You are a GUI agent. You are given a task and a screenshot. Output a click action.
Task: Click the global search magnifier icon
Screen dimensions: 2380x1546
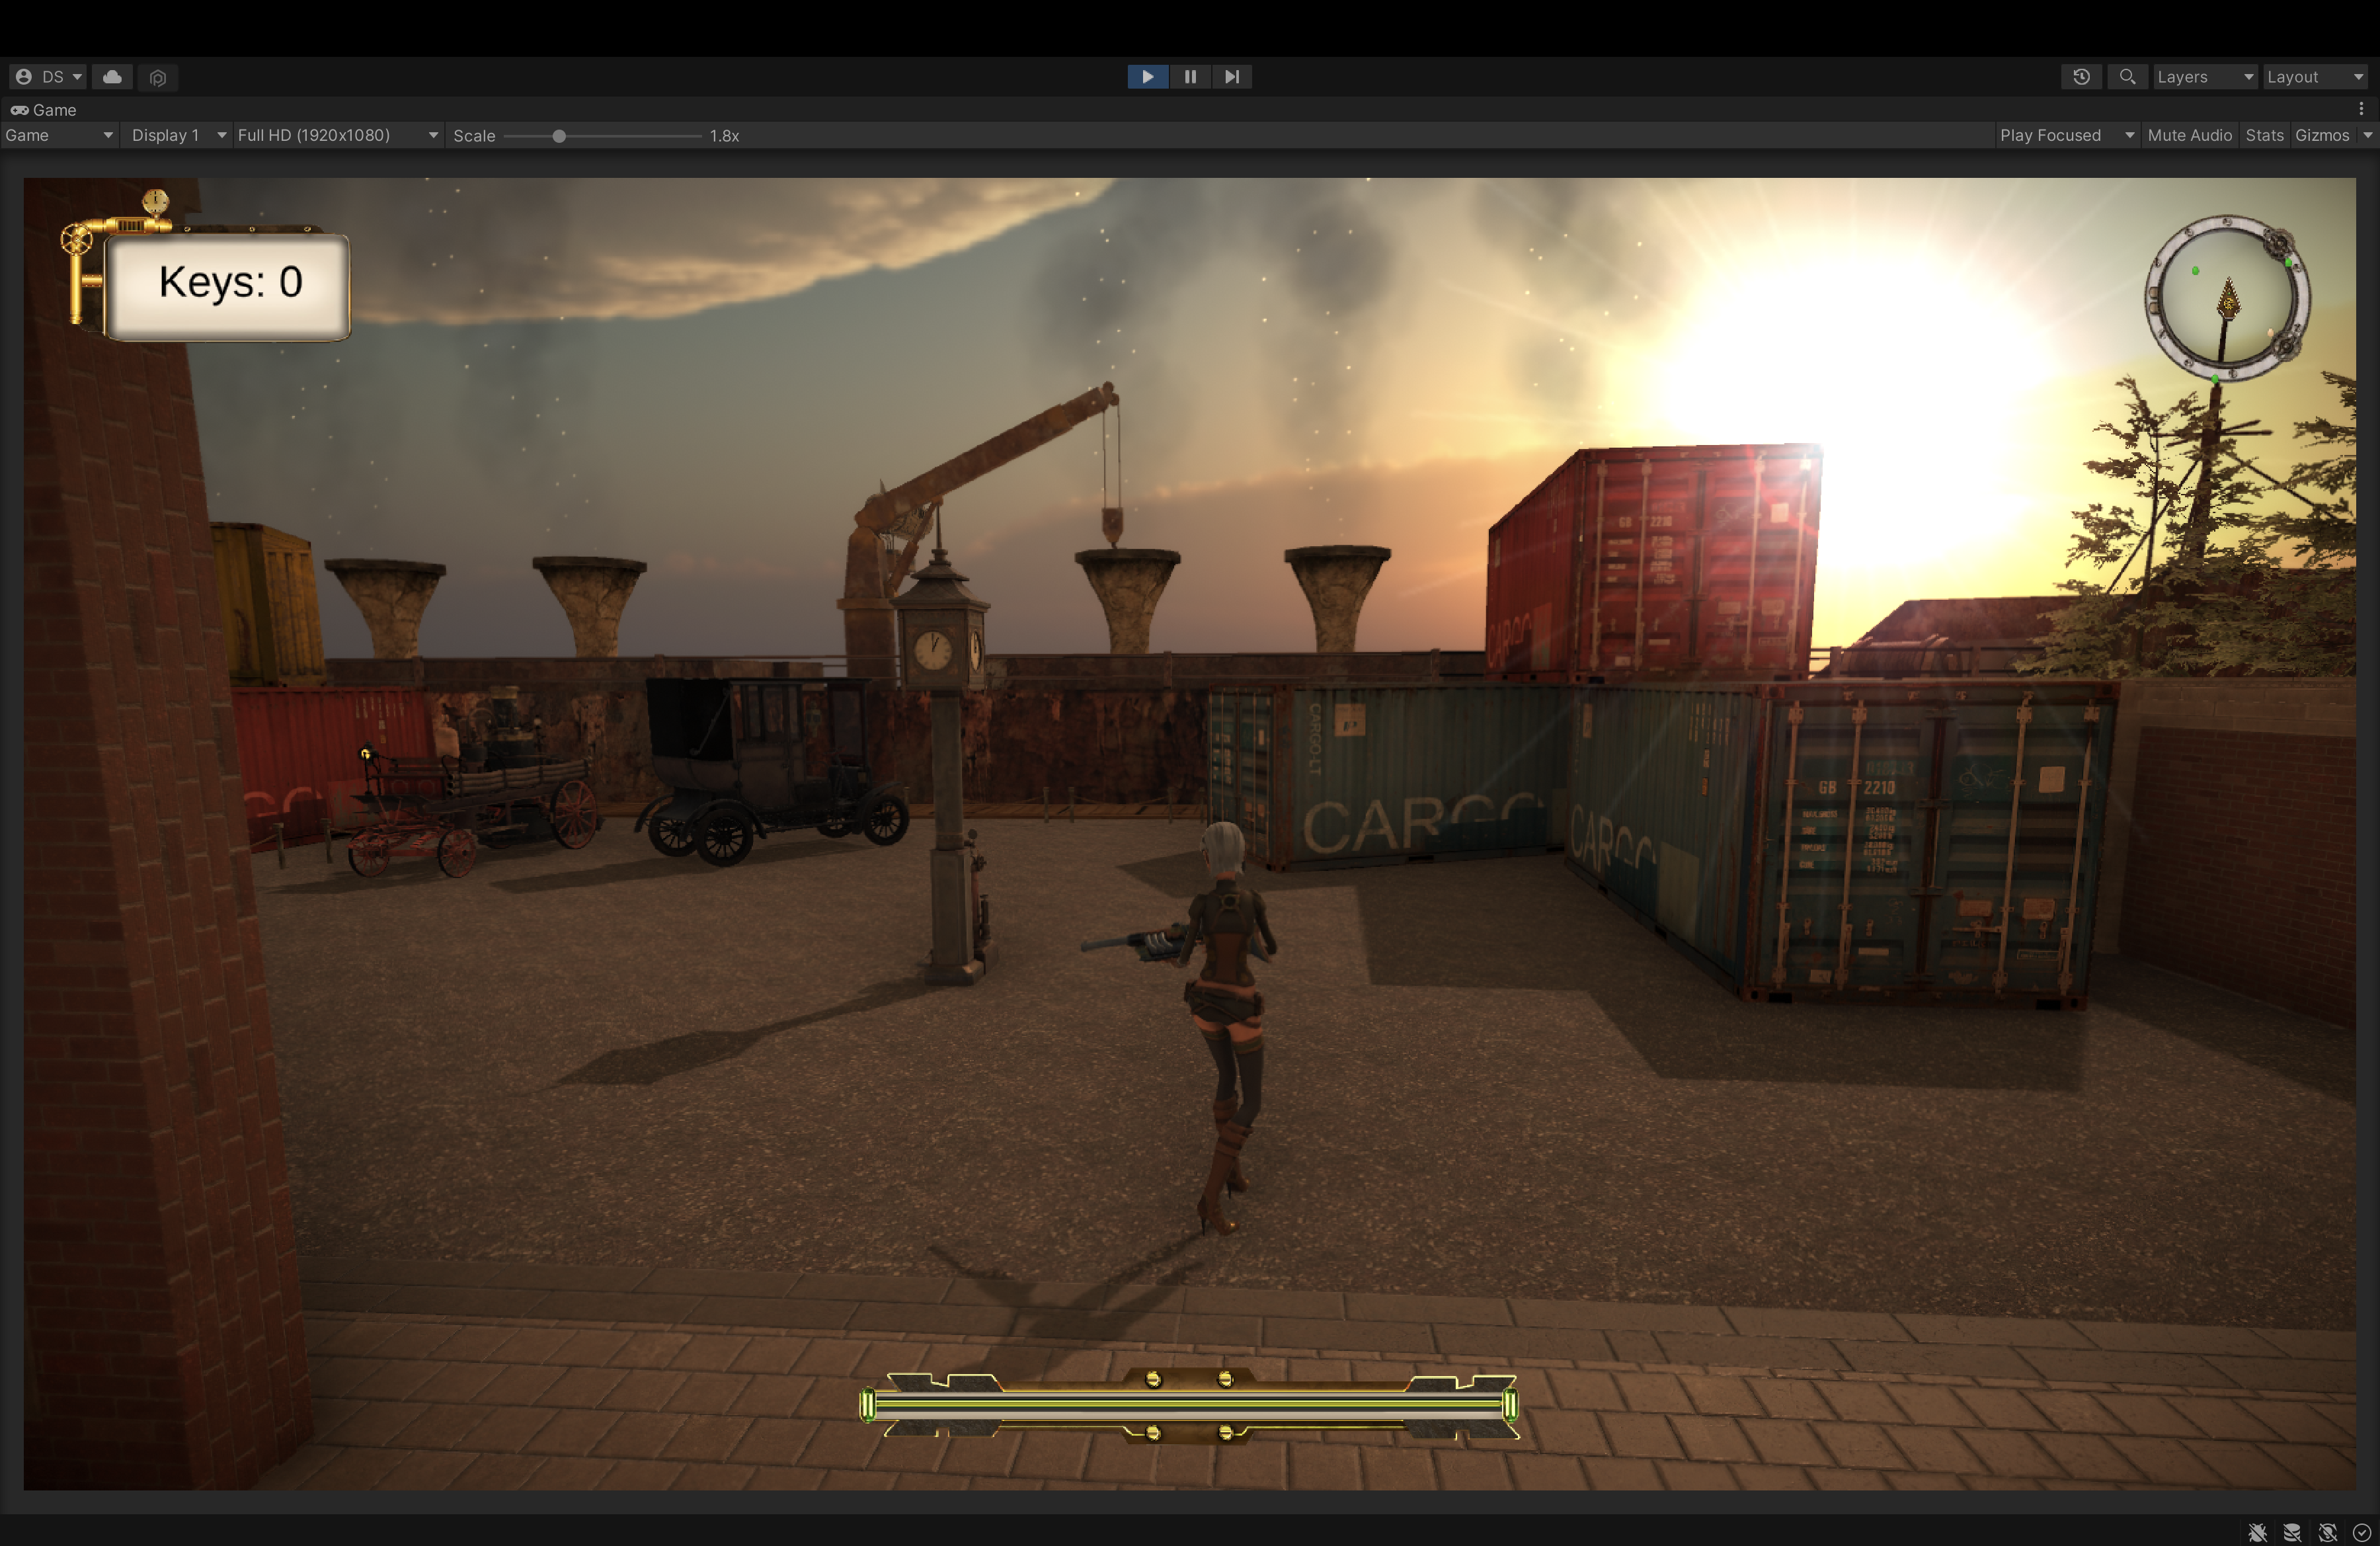pos(2127,77)
